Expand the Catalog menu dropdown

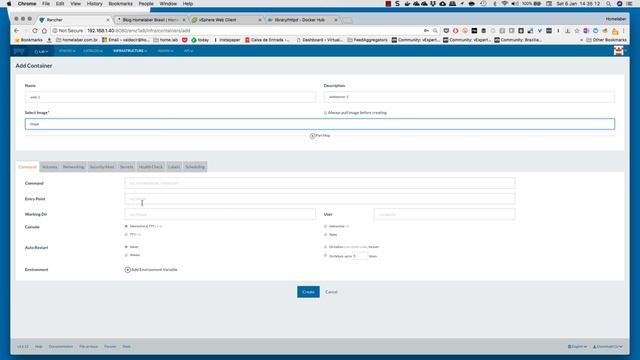(93, 51)
